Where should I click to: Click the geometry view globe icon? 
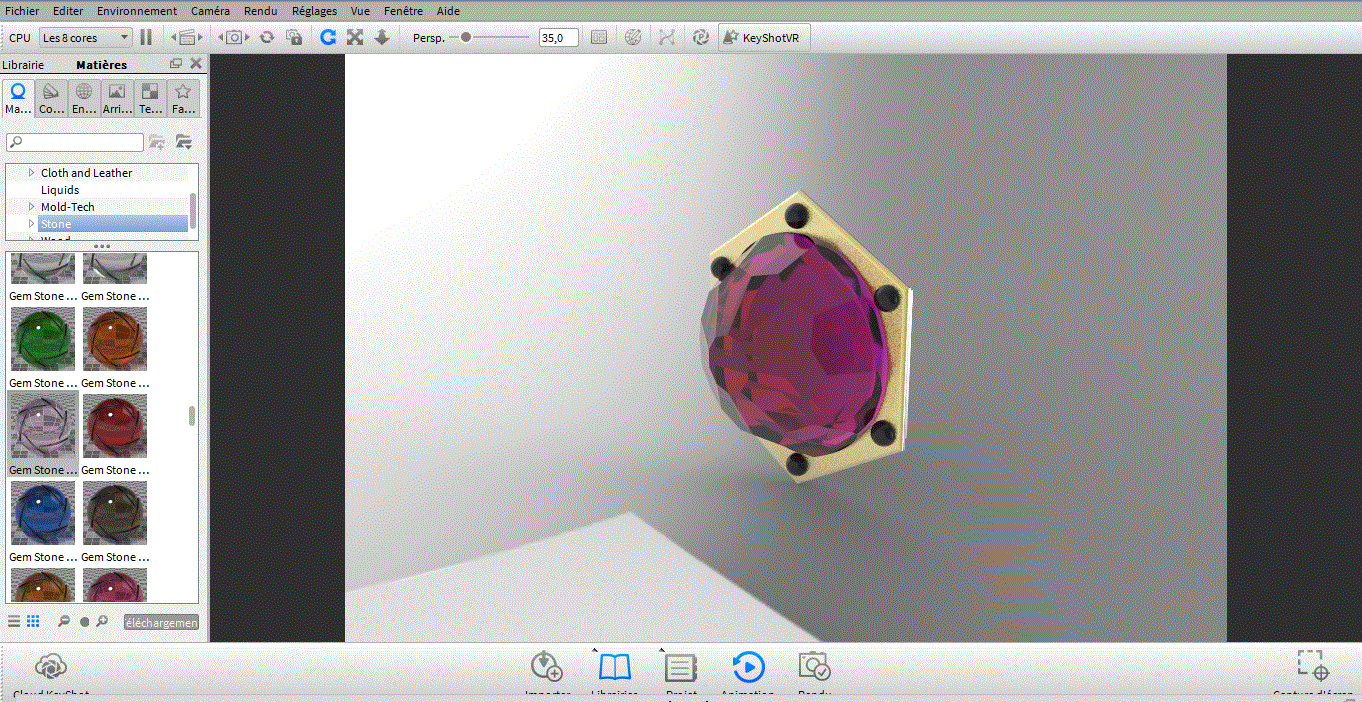633,37
